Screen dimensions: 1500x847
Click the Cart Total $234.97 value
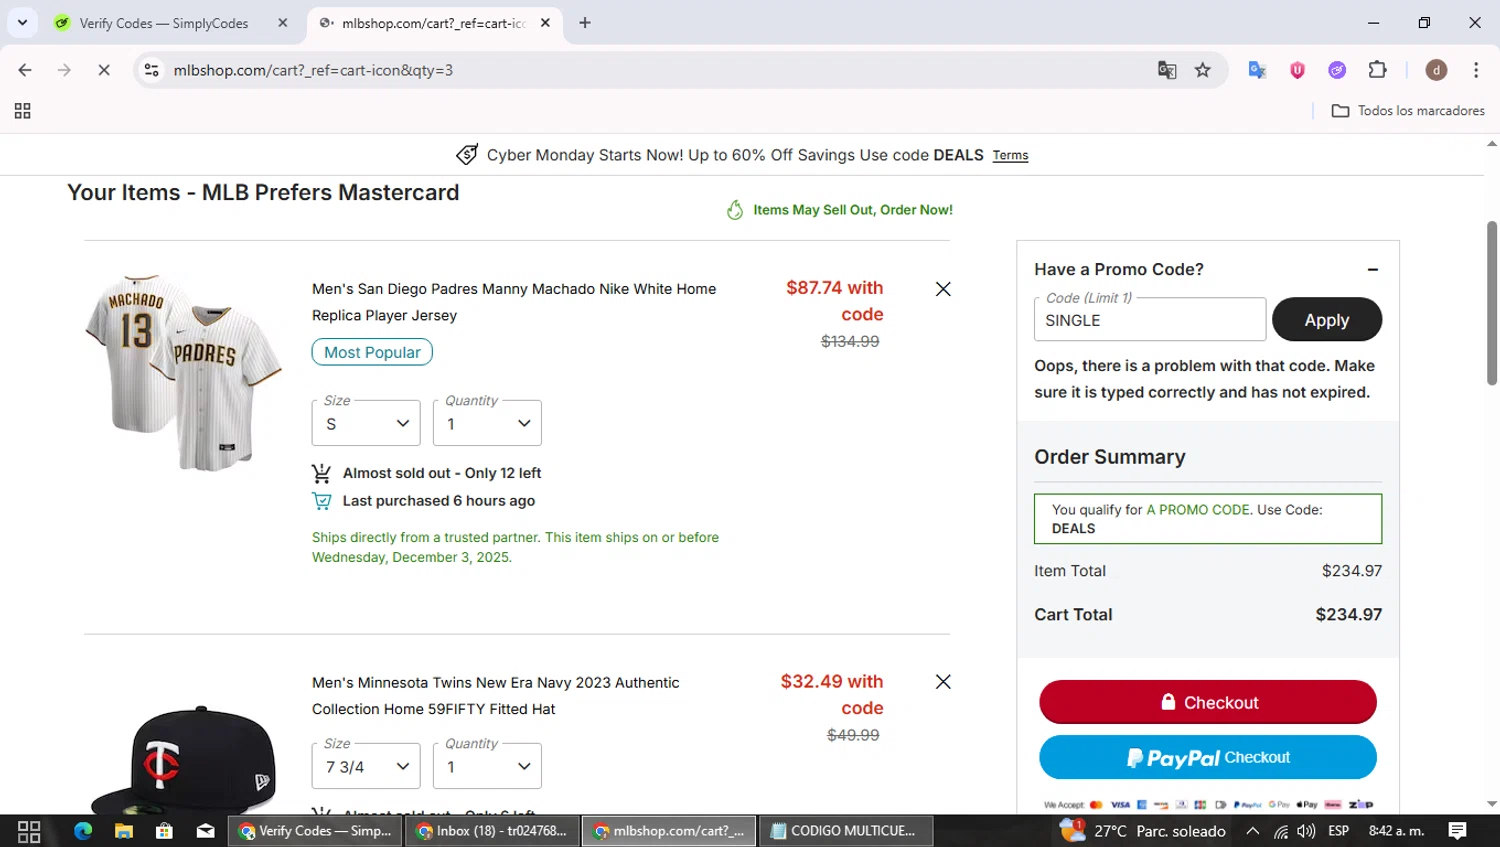click(1348, 615)
